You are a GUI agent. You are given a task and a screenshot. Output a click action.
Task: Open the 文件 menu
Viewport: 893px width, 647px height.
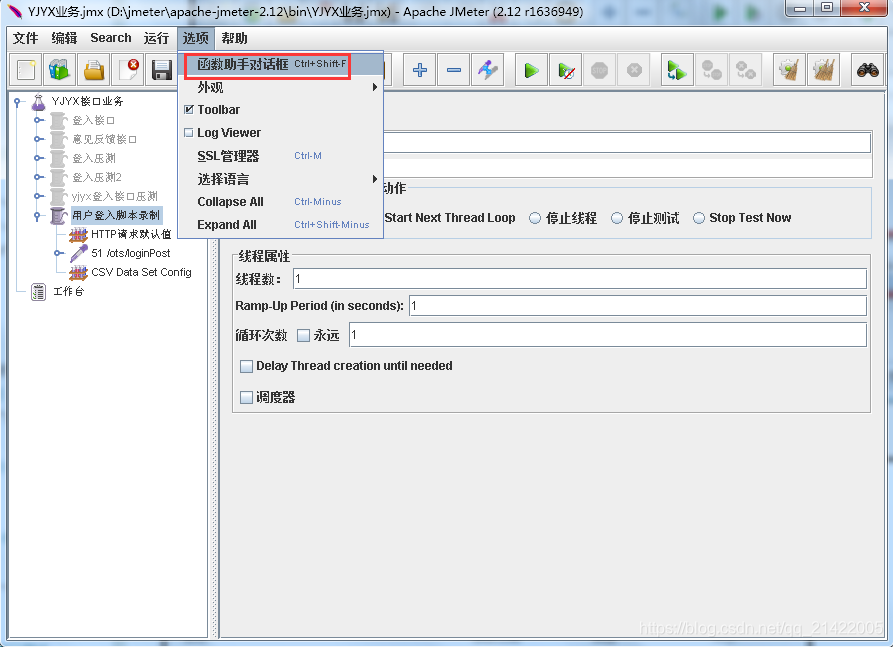[x=26, y=38]
